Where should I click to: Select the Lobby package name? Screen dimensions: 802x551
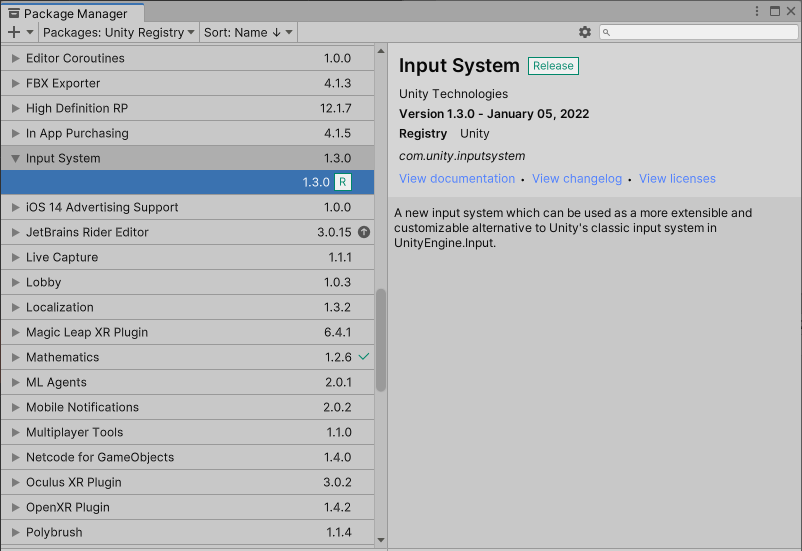pyautogui.click(x=43, y=282)
